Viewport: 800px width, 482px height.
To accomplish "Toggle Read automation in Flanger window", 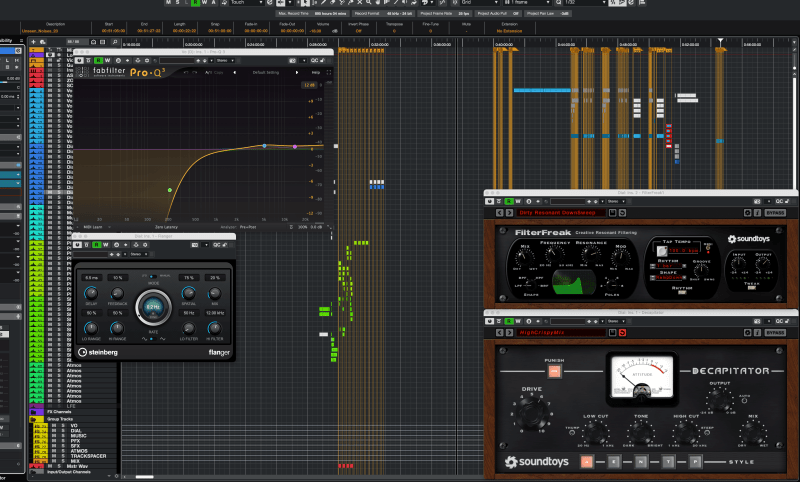I will (96, 245).
